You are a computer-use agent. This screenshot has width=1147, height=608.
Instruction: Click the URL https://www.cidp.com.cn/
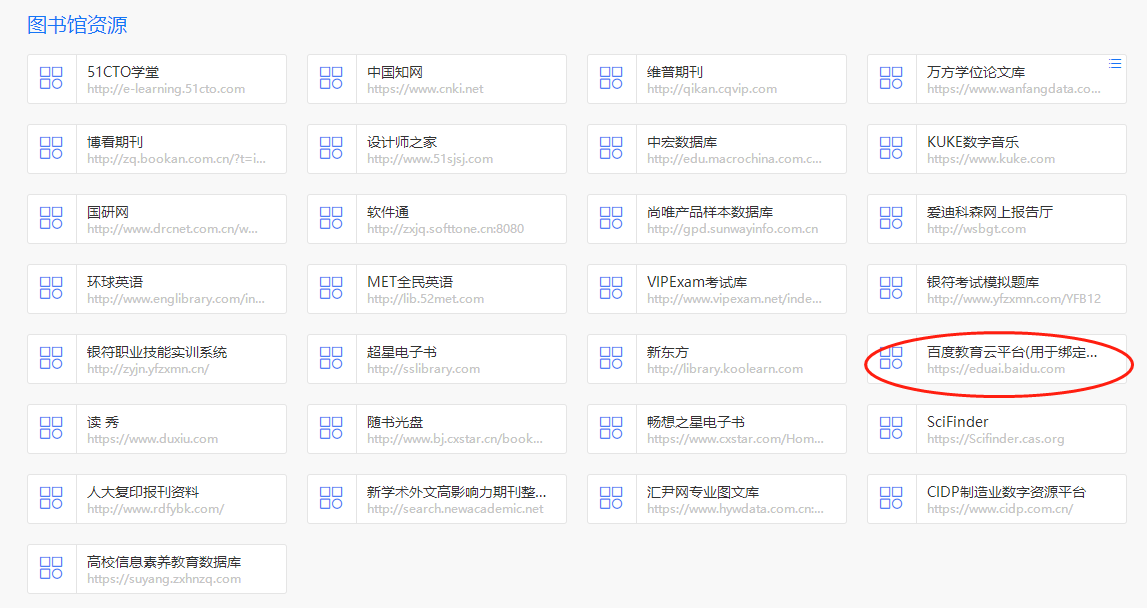click(1000, 508)
